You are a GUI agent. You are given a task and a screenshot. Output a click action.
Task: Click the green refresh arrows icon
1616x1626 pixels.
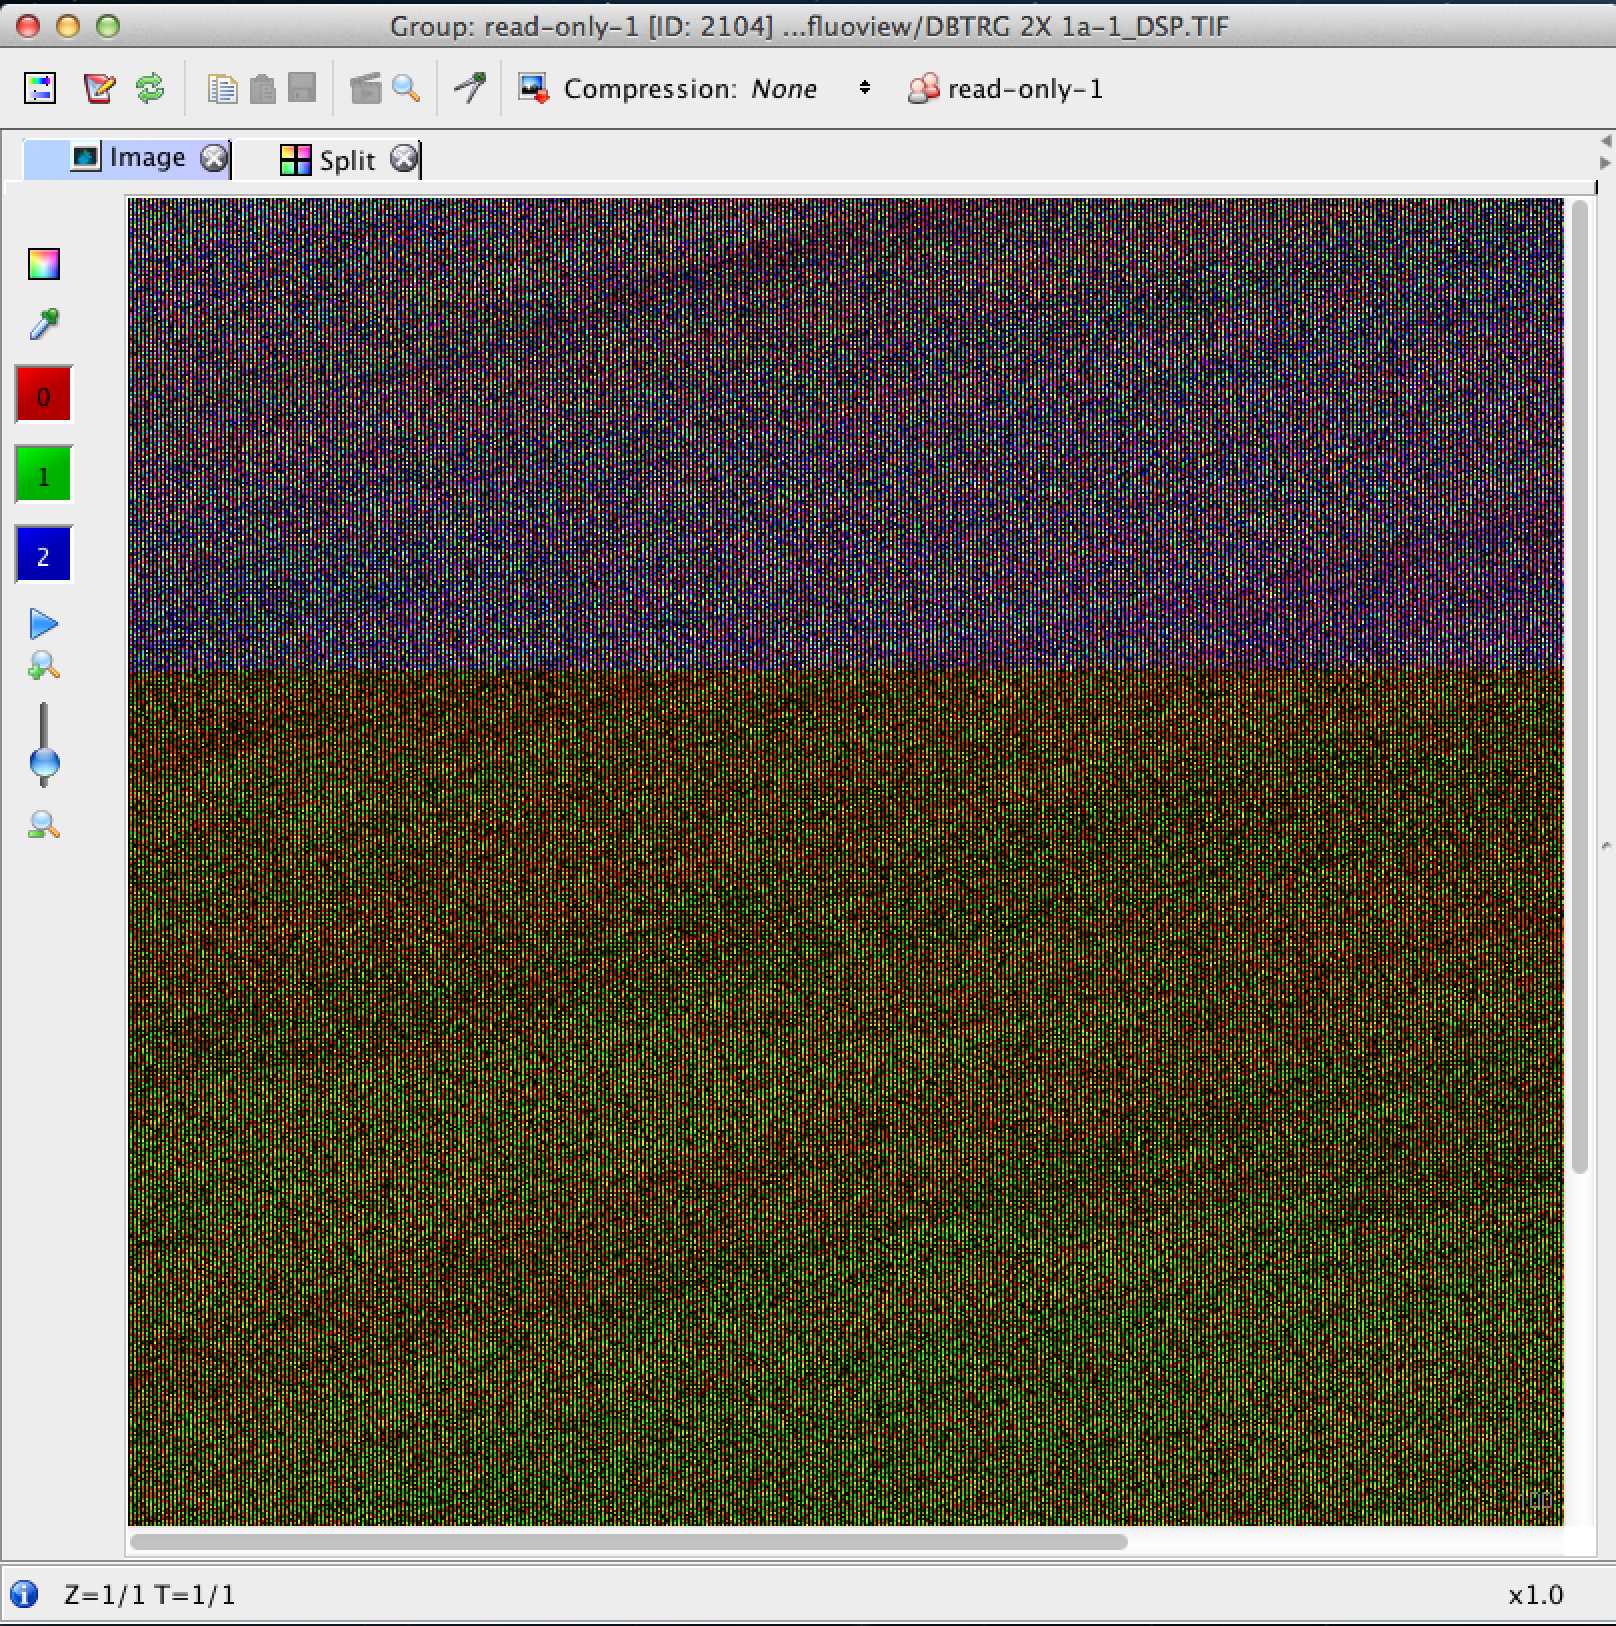tap(150, 89)
